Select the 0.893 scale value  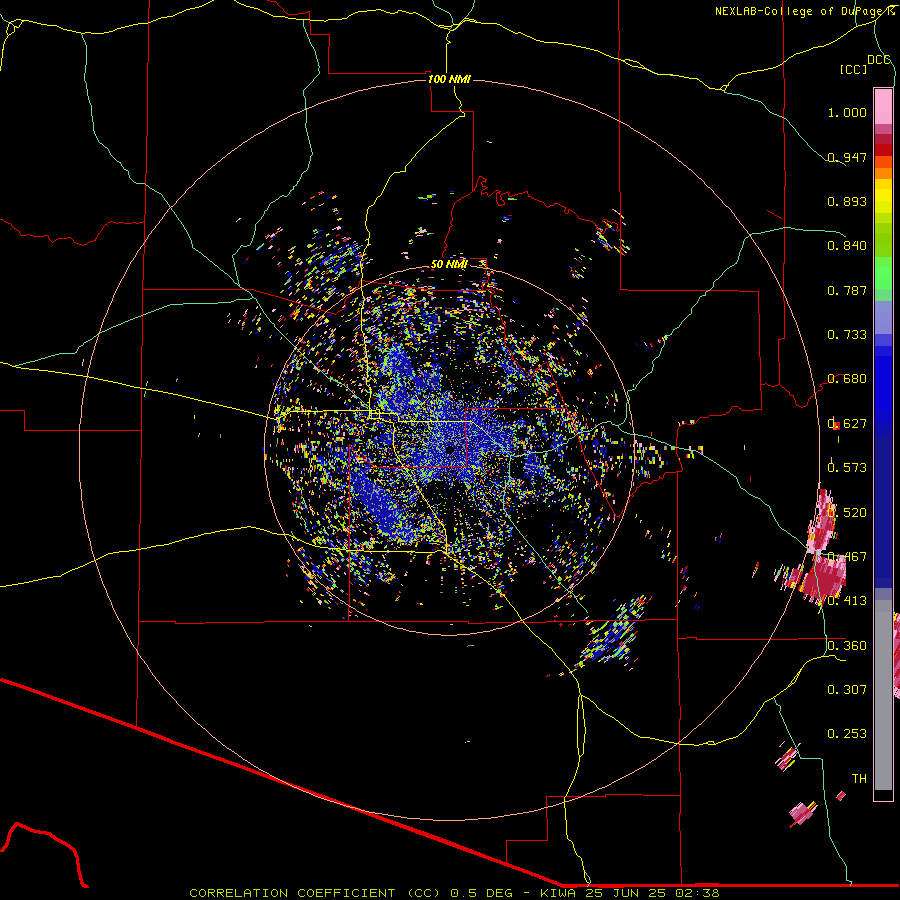click(847, 201)
